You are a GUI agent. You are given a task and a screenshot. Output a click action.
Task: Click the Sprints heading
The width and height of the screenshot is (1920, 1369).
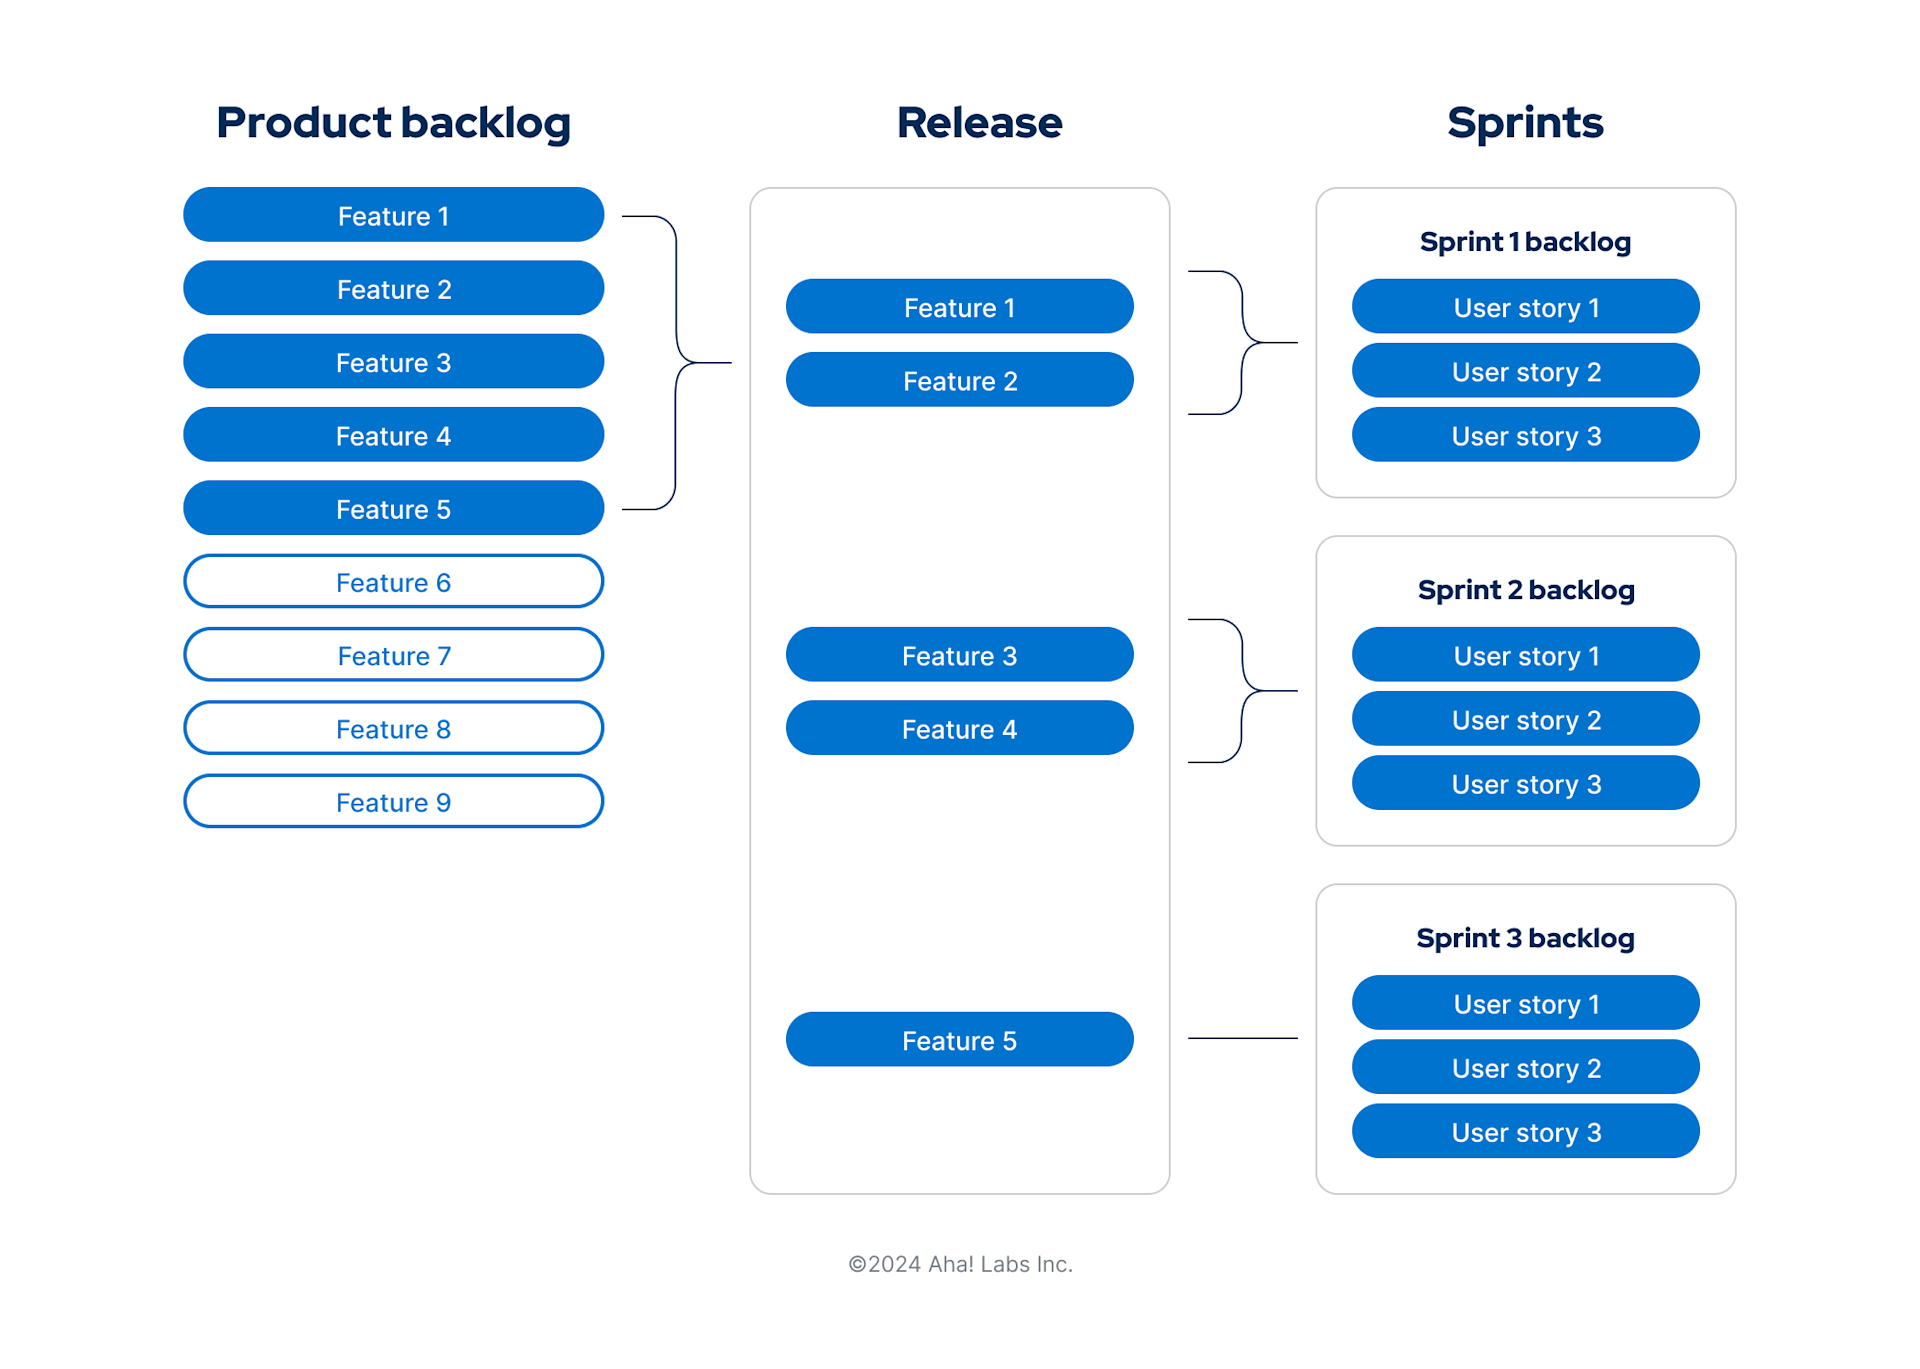tap(1525, 122)
